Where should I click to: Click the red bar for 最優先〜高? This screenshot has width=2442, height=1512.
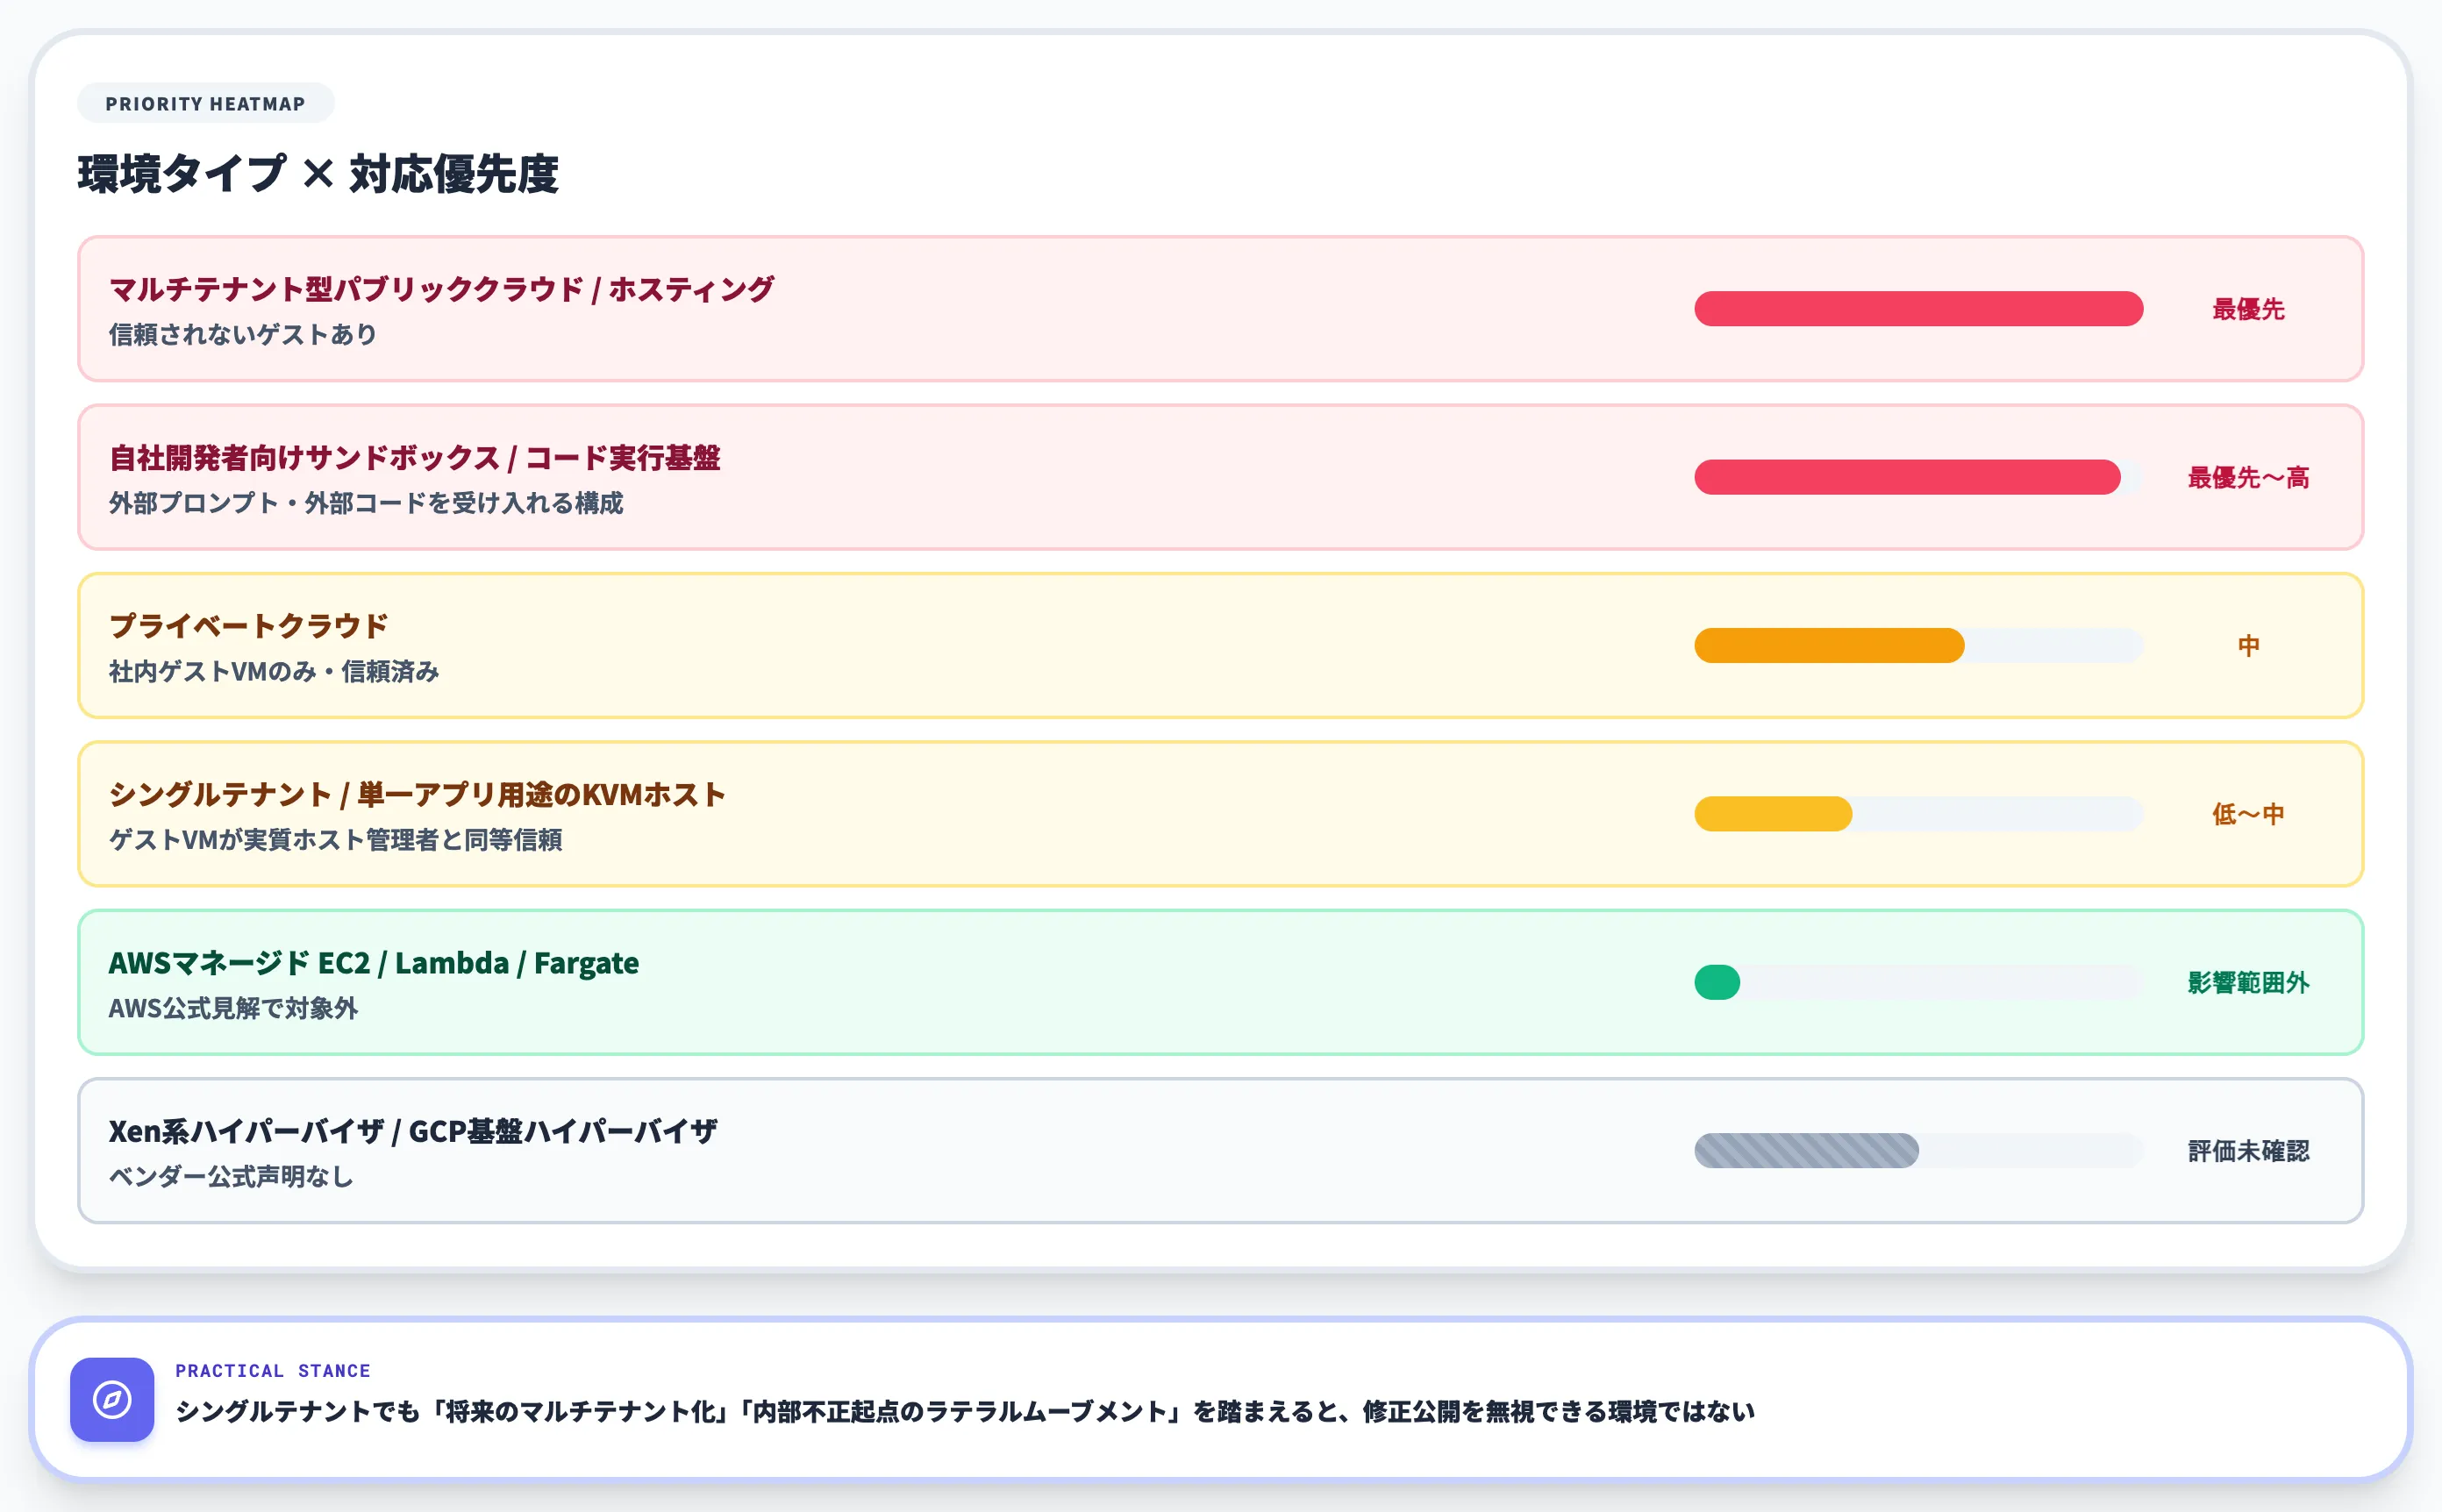(x=1907, y=477)
